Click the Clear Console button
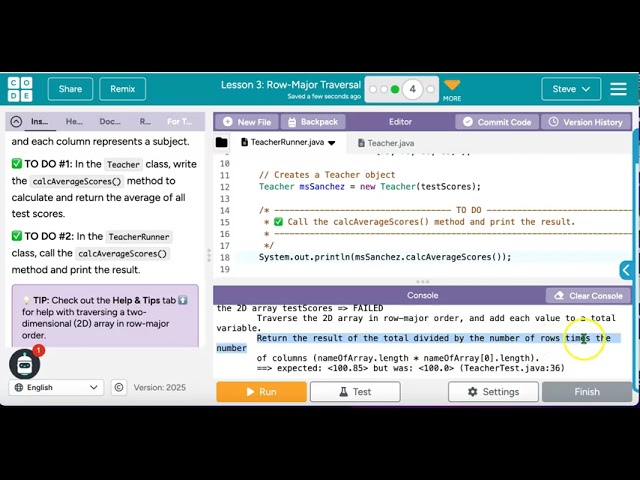 tap(588, 296)
